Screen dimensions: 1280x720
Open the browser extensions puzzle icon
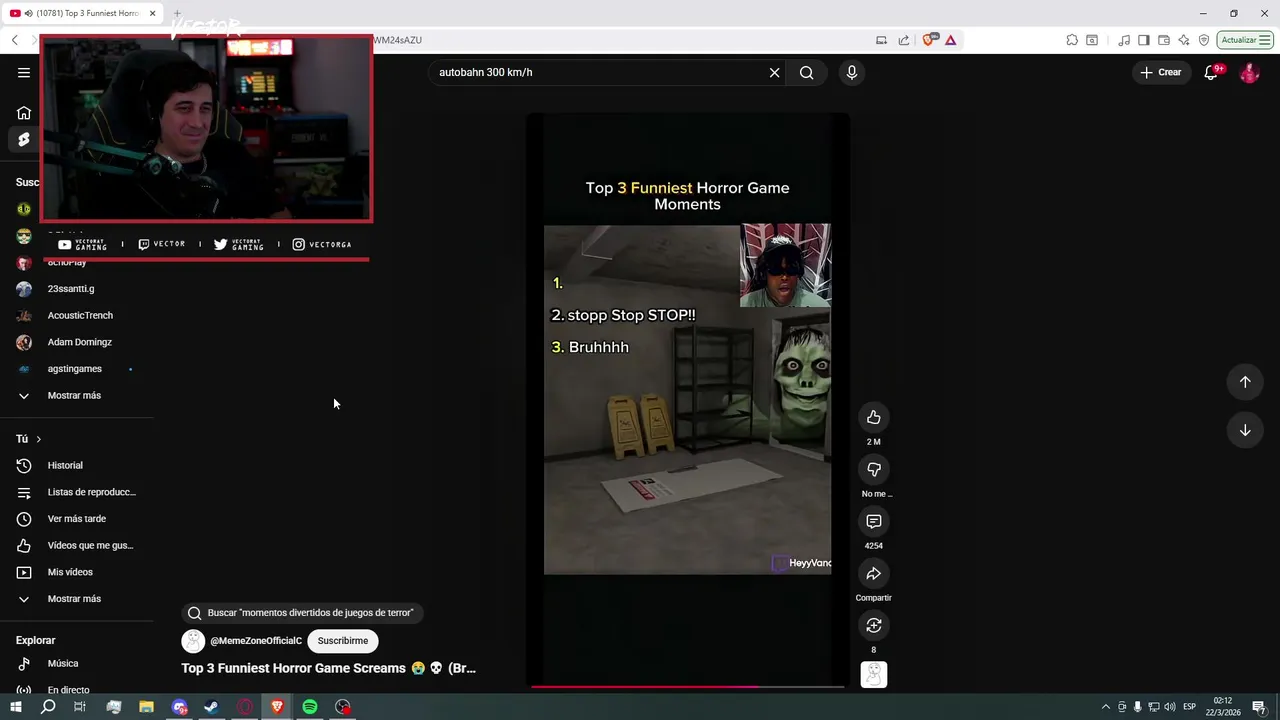(1072, 40)
